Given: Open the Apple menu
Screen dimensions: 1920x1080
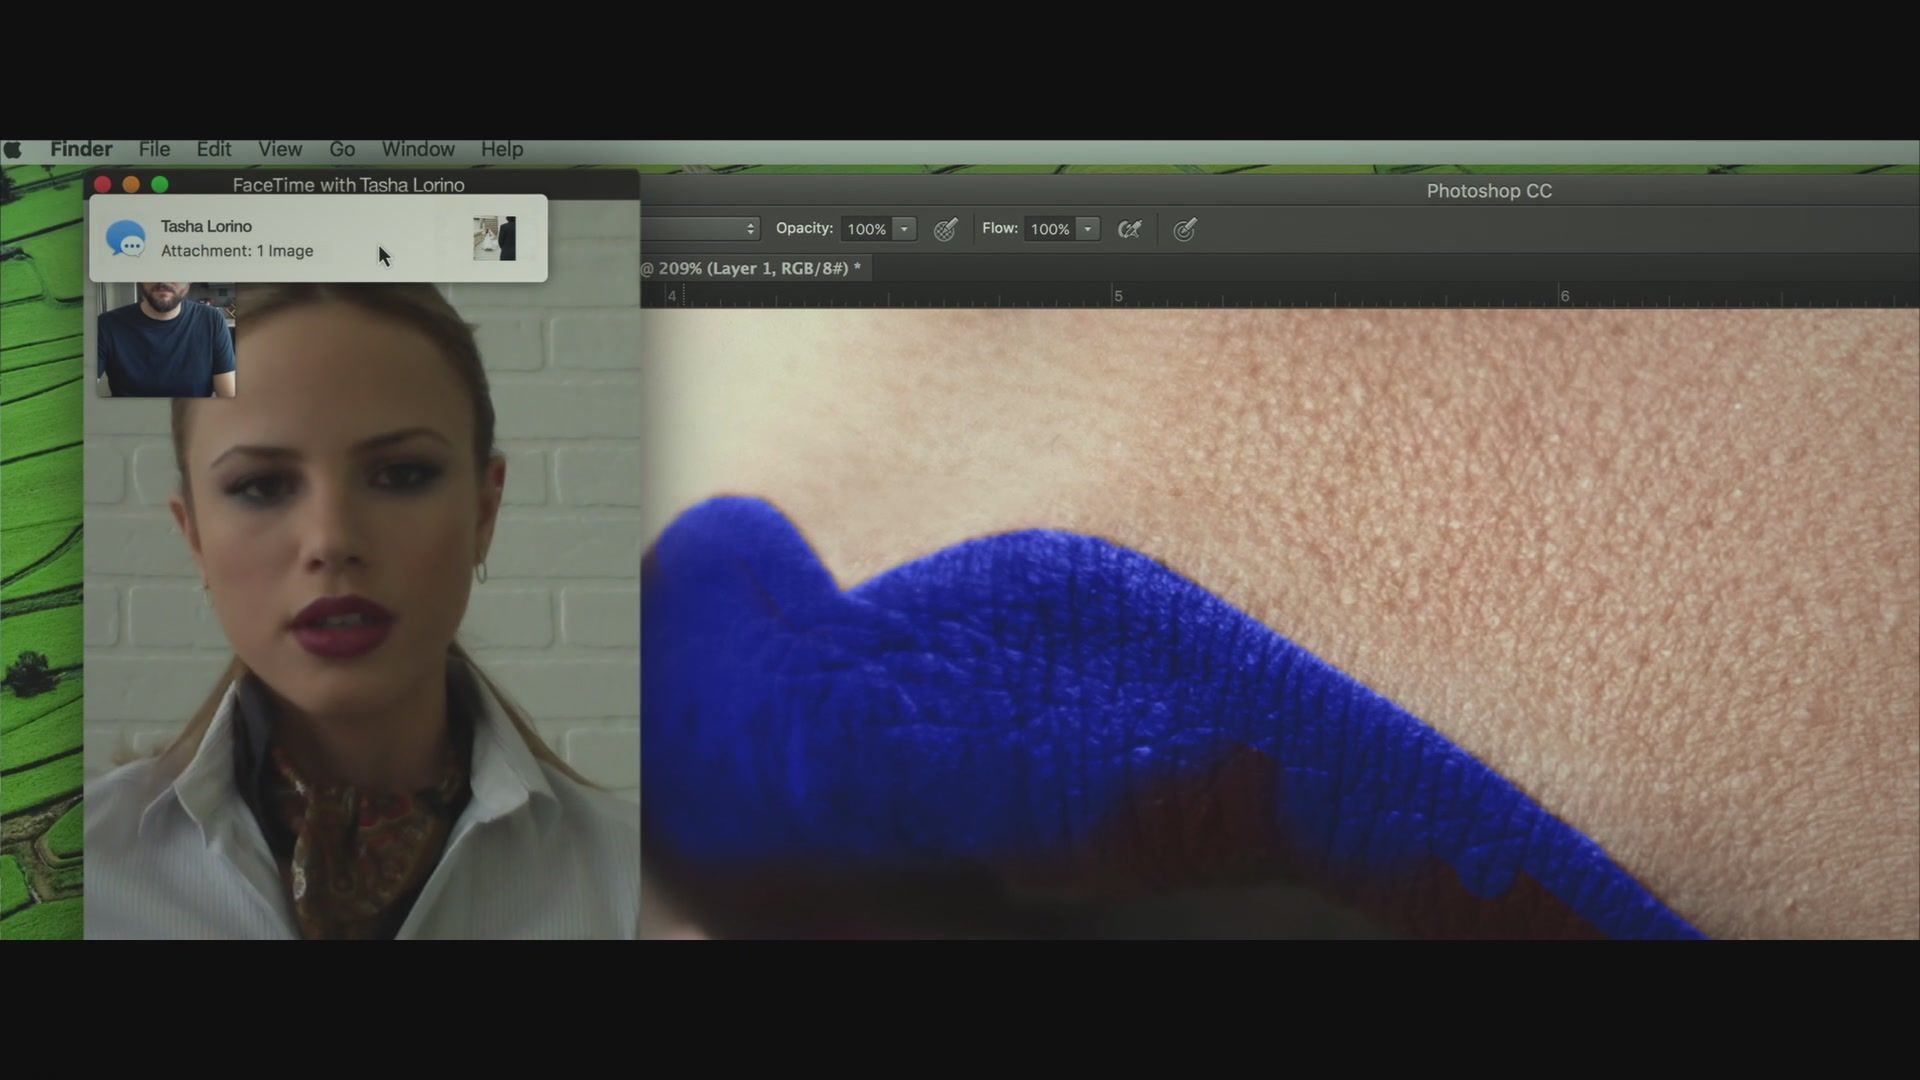Looking at the screenshot, I should [x=13, y=150].
